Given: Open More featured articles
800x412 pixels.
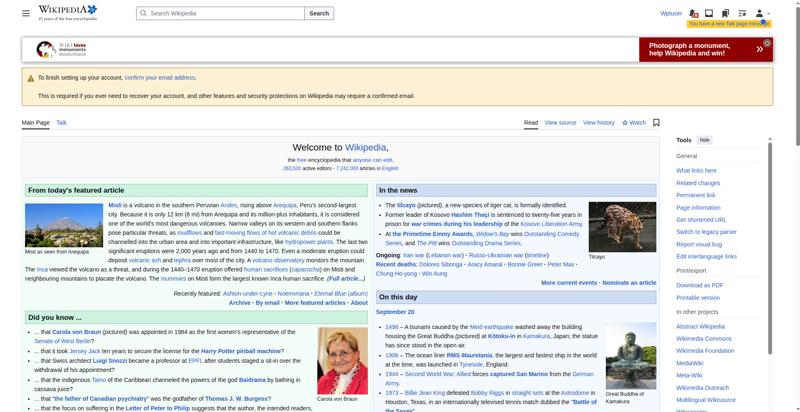Looking at the screenshot, I should pyautogui.click(x=315, y=303).
